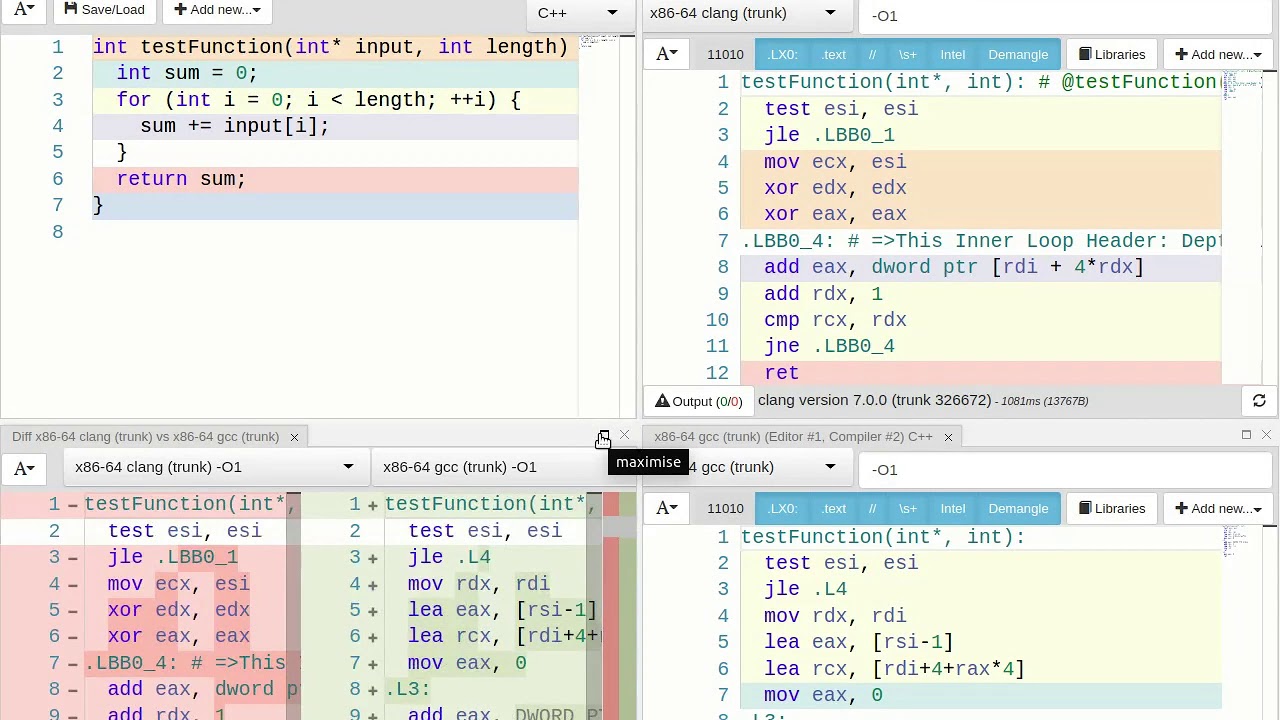This screenshot has height=720, width=1280.
Task: Toggle \s+ whitespace trim in gcc pane
Action: pyautogui.click(x=907, y=509)
